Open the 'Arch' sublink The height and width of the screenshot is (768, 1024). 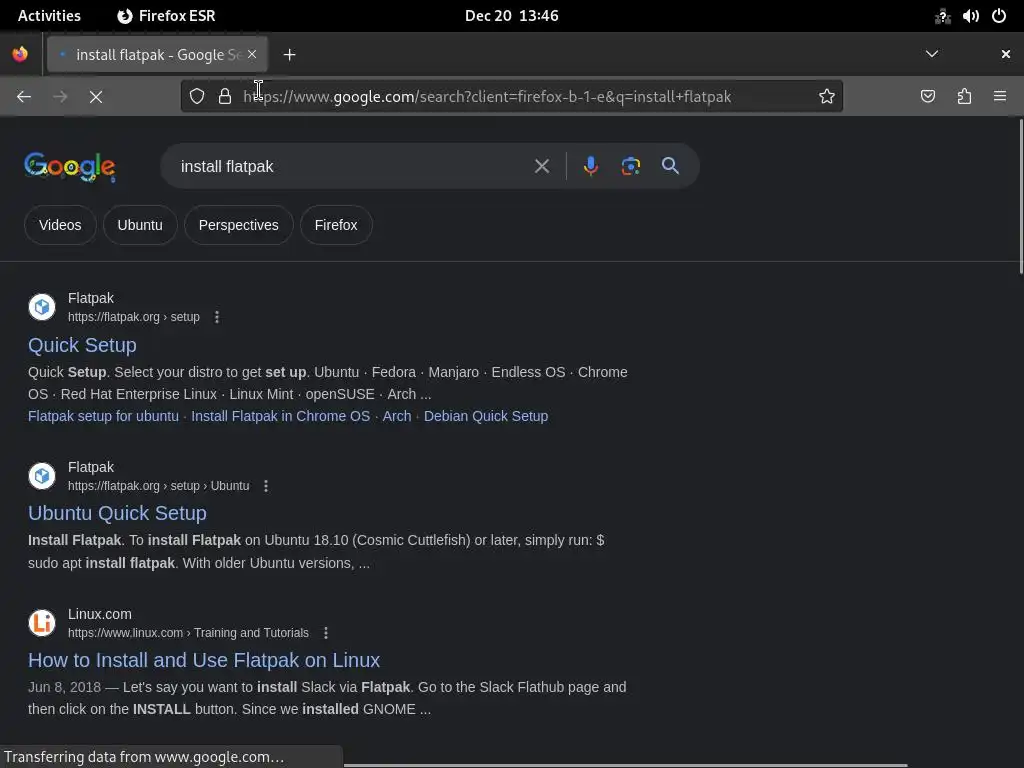pyautogui.click(x=397, y=416)
